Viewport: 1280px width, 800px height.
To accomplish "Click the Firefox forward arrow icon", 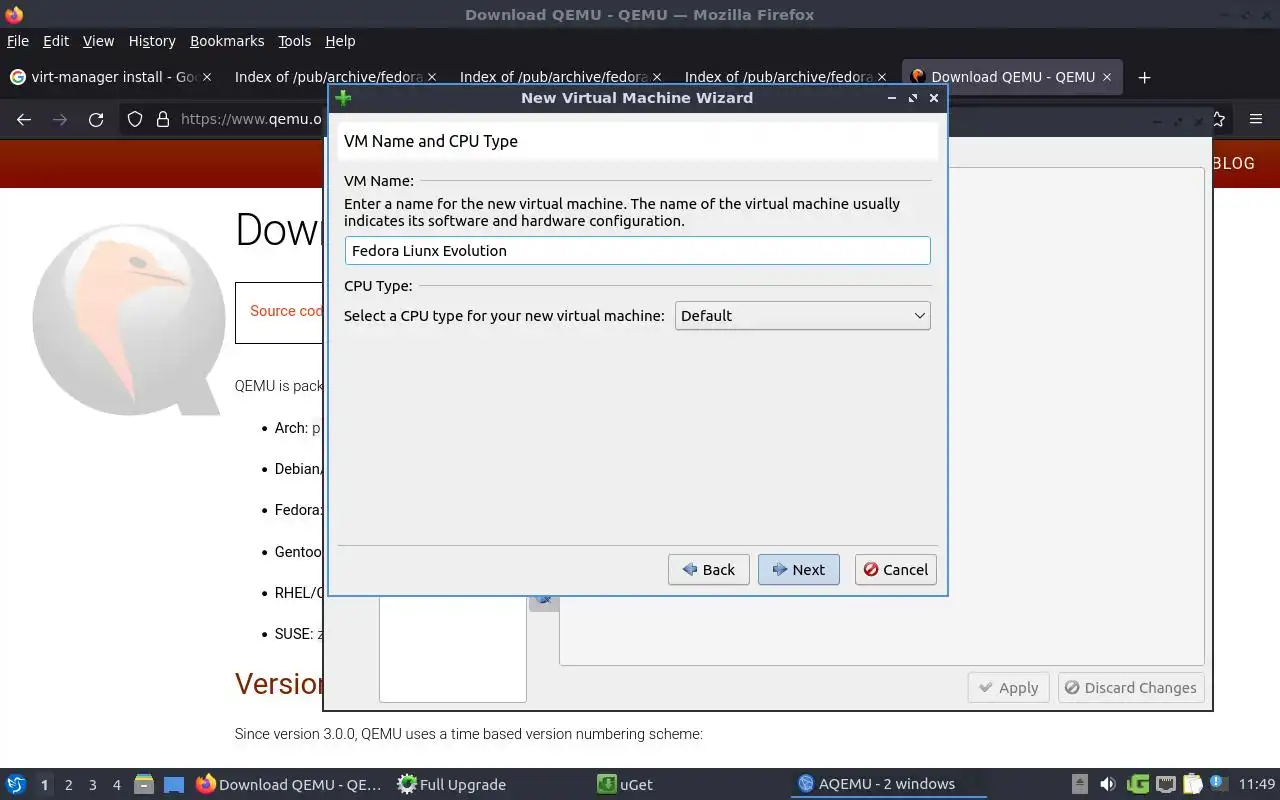I will coord(60,119).
